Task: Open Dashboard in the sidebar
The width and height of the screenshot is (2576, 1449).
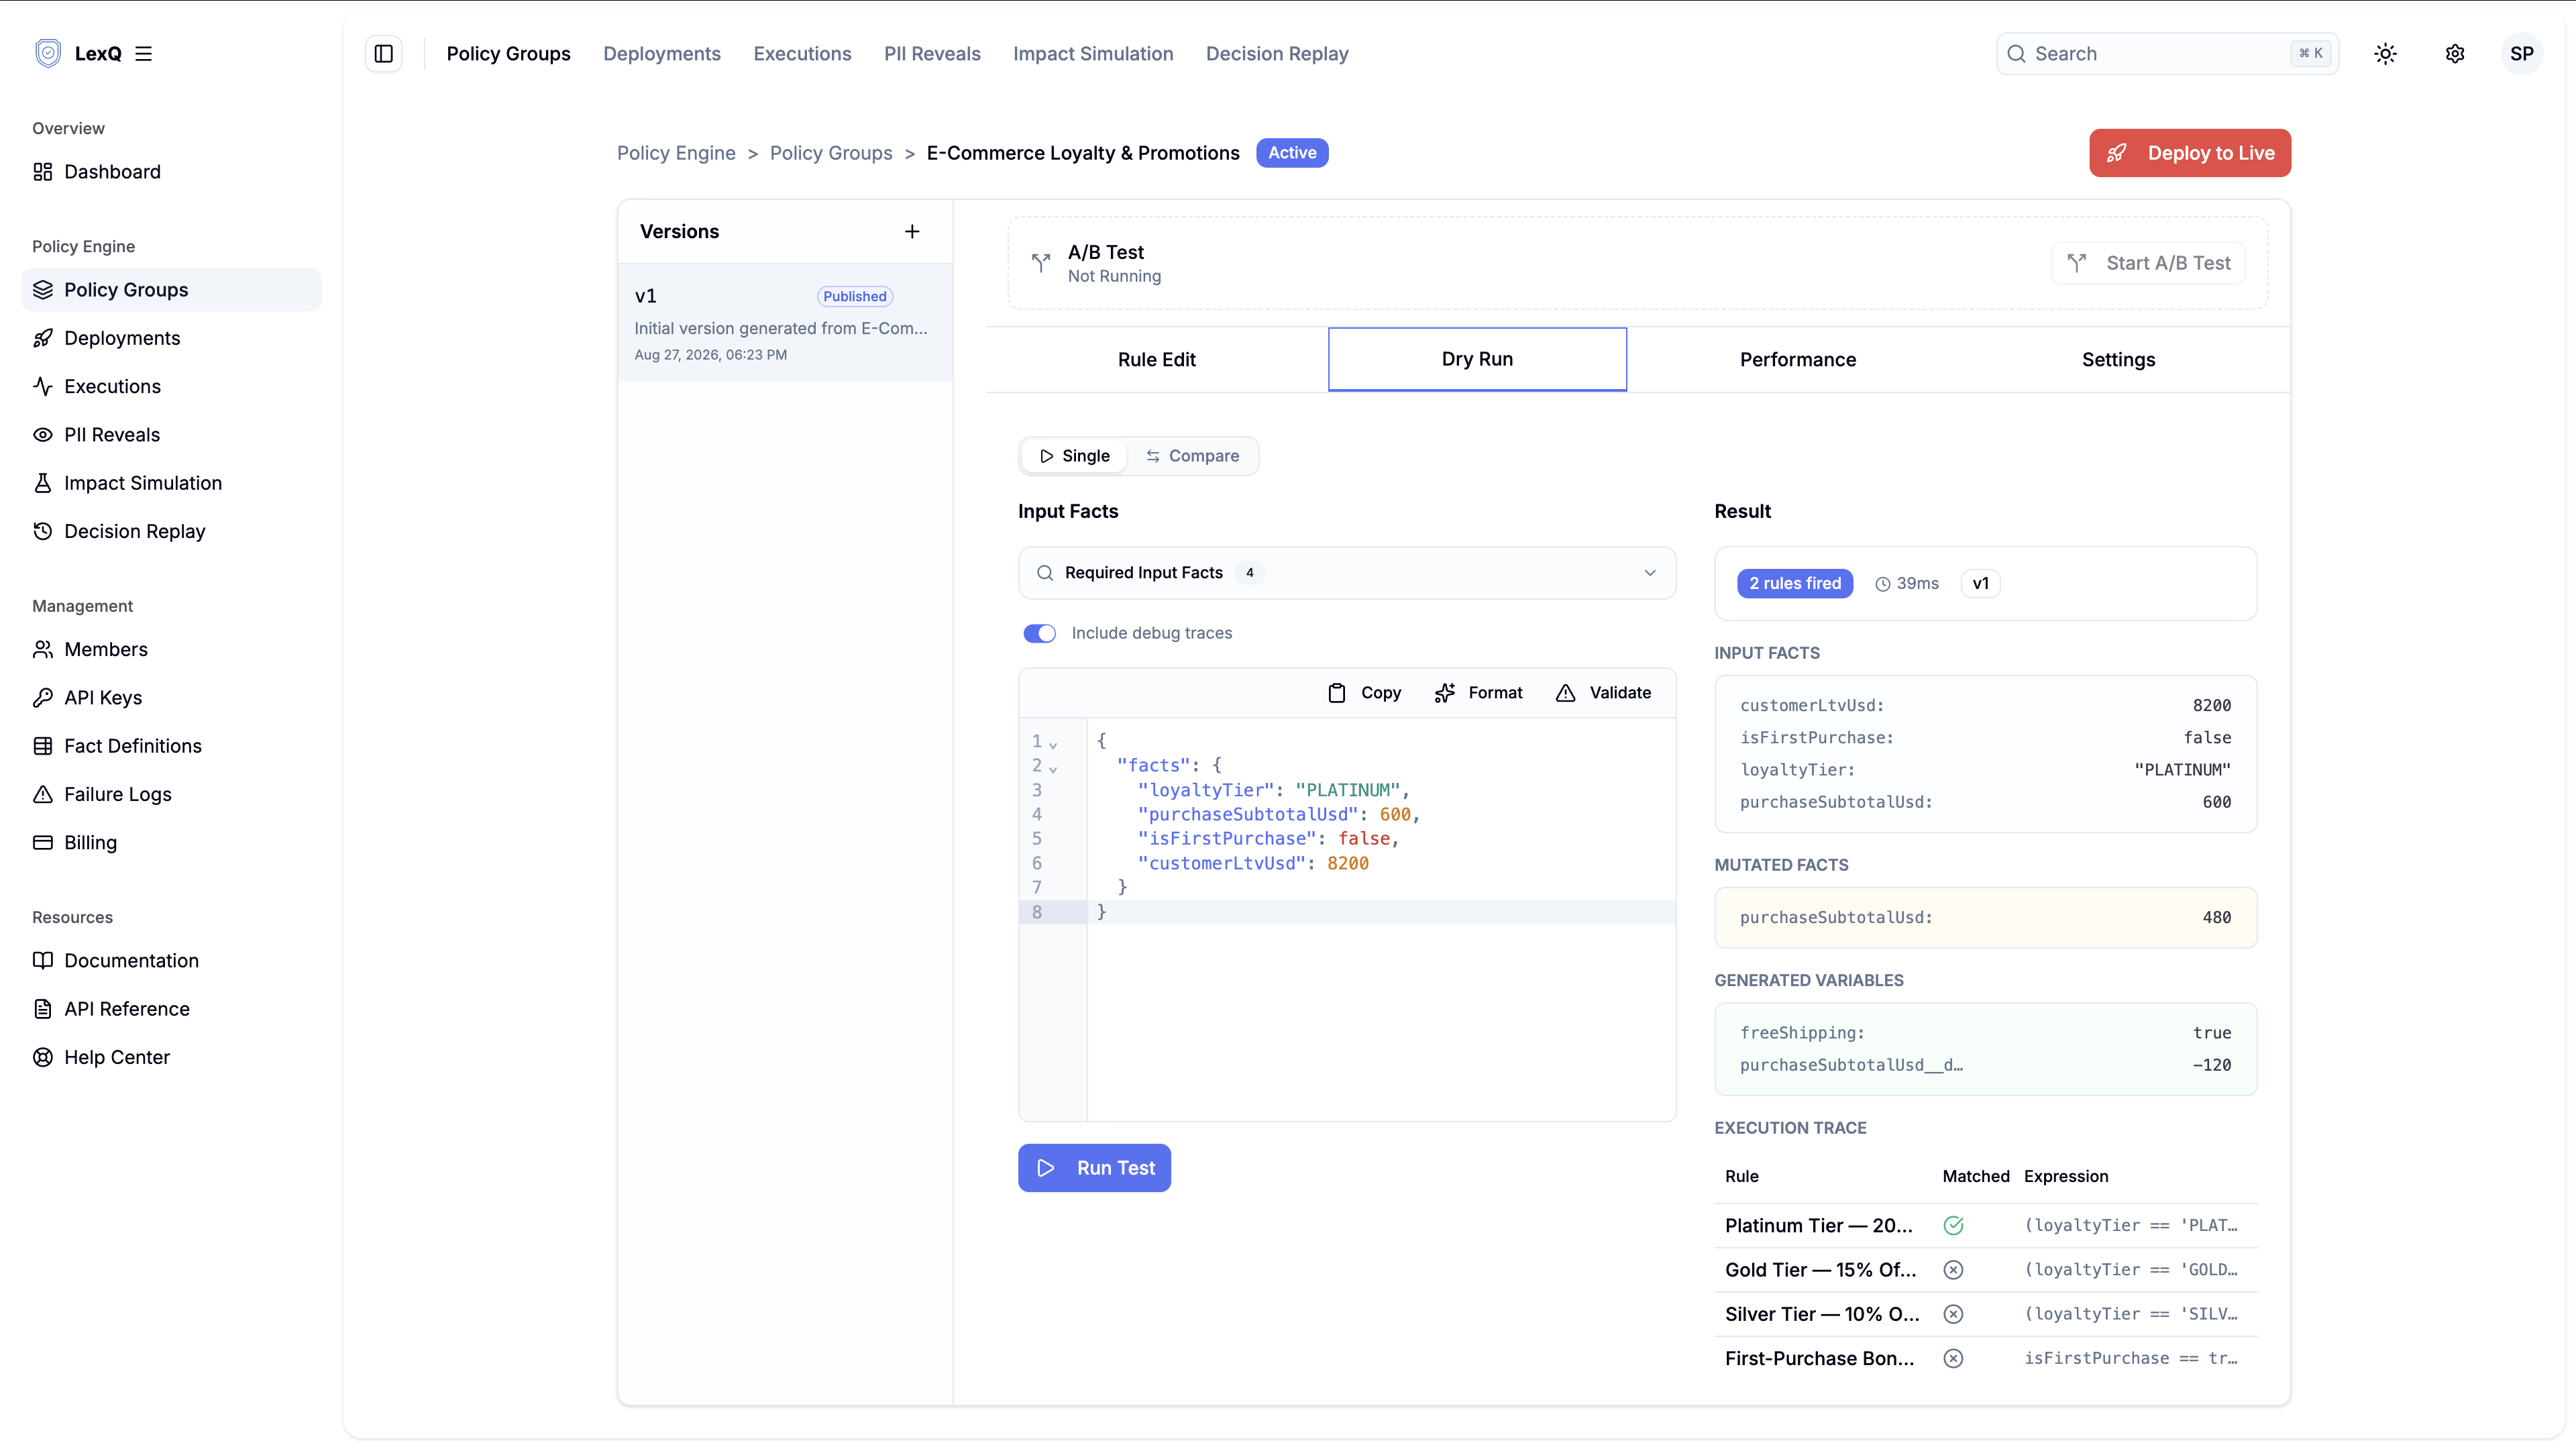Action: pos(171,172)
